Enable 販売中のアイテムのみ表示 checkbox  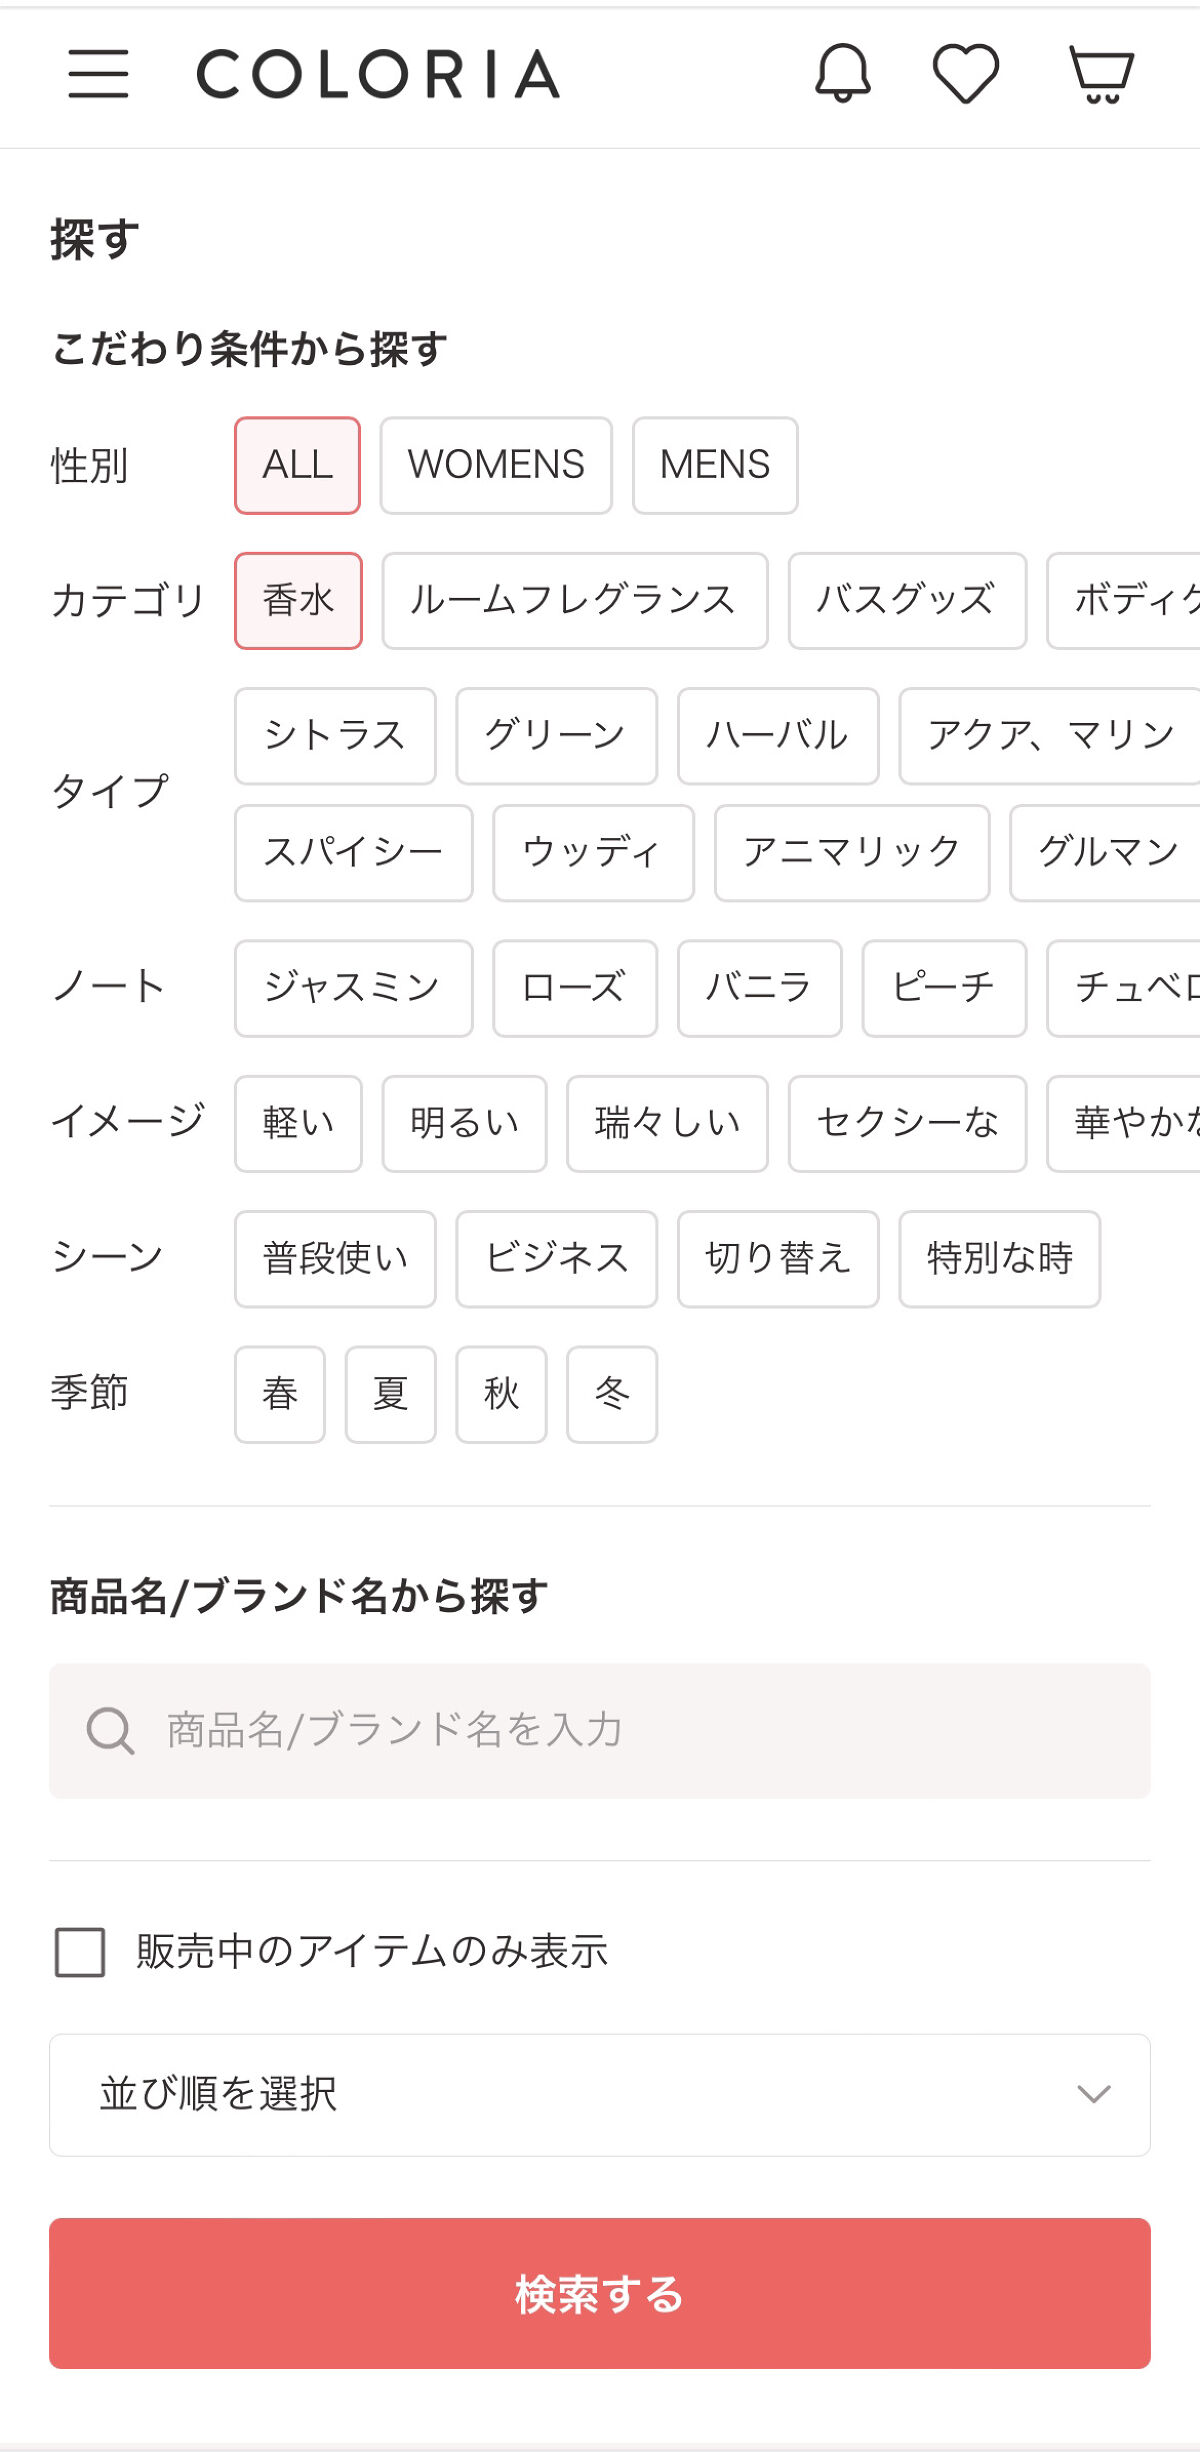coord(80,1952)
